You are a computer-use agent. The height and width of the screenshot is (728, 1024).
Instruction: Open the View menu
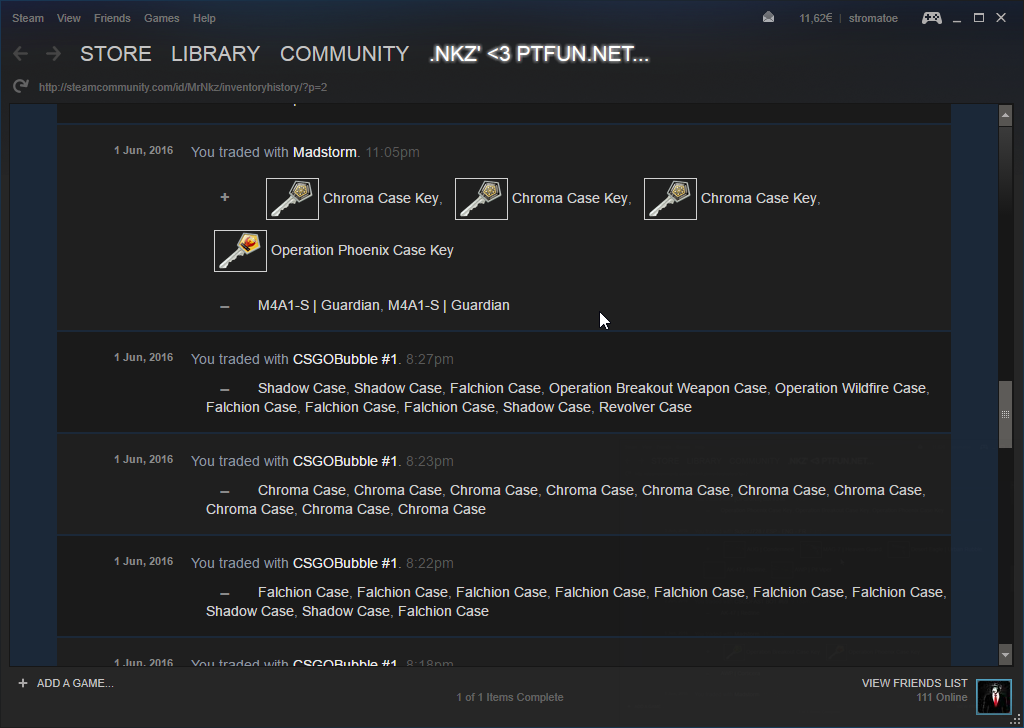[x=69, y=18]
